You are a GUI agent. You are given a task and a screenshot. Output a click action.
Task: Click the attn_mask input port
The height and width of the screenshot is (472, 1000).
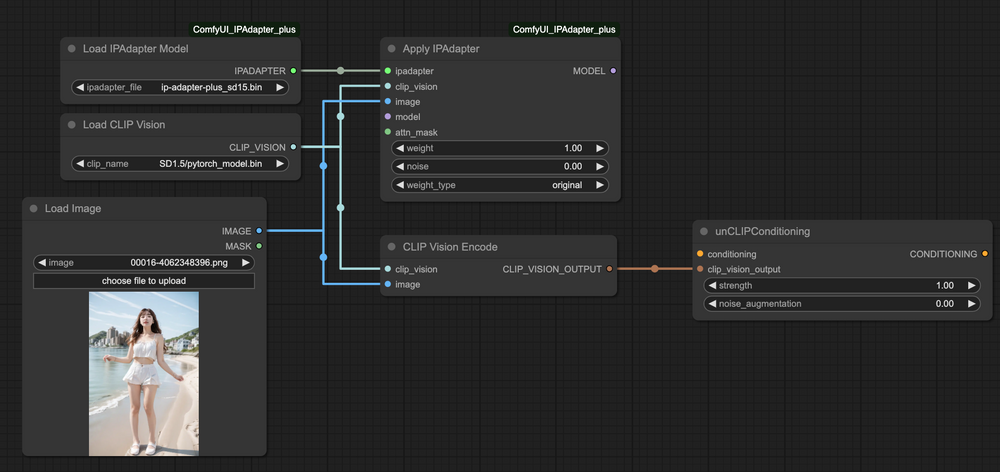coord(388,132)
